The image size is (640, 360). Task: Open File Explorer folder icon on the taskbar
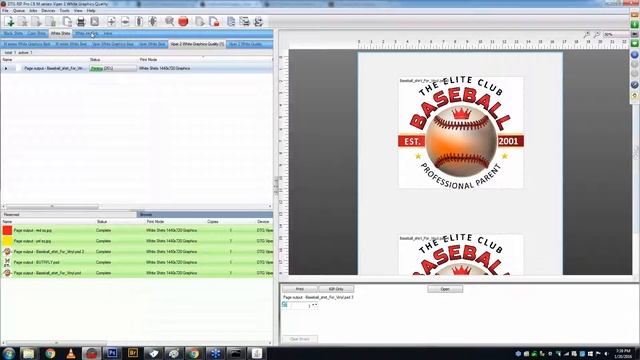click(x=29, y=353)
